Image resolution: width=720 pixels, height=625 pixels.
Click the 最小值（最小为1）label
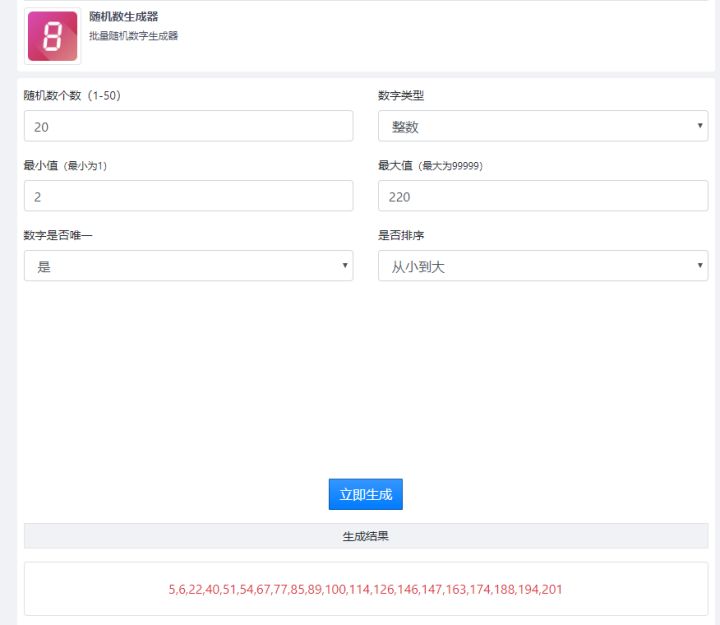65,165
